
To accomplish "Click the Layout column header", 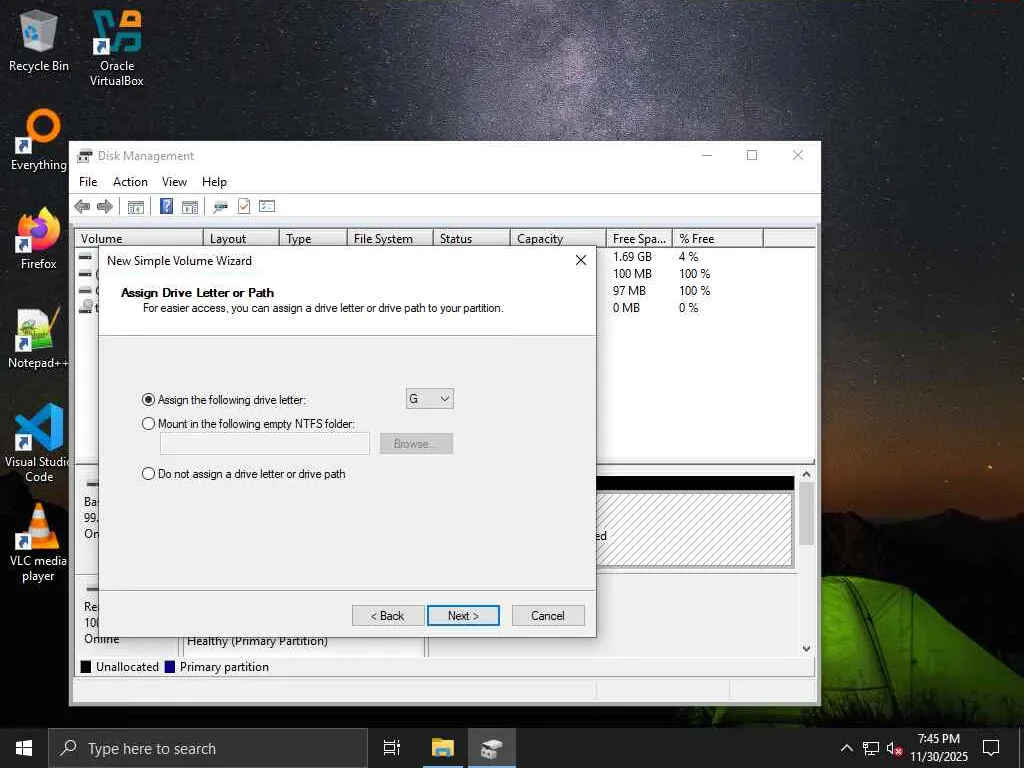I will 241,239.
